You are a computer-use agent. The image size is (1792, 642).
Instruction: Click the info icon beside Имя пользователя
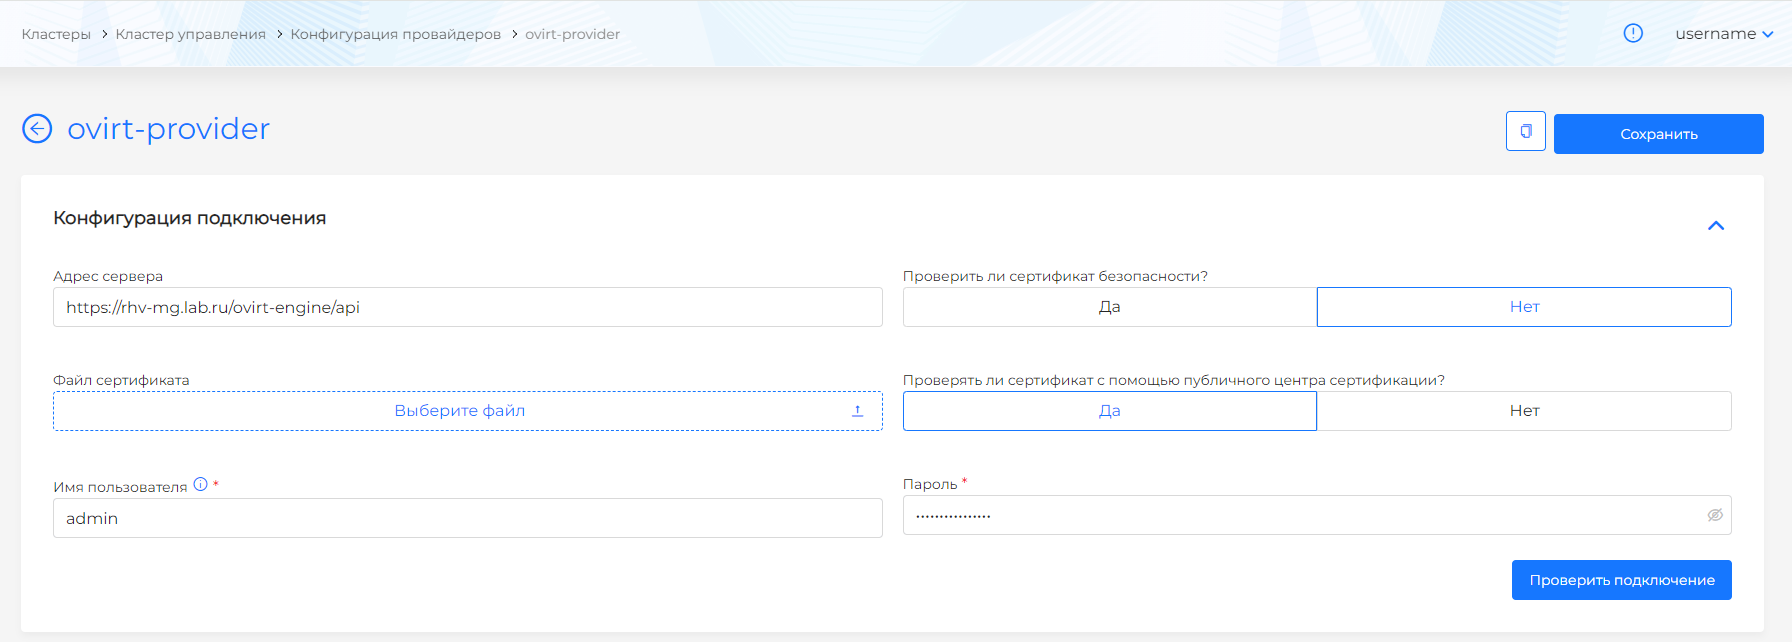coord(201,485)
